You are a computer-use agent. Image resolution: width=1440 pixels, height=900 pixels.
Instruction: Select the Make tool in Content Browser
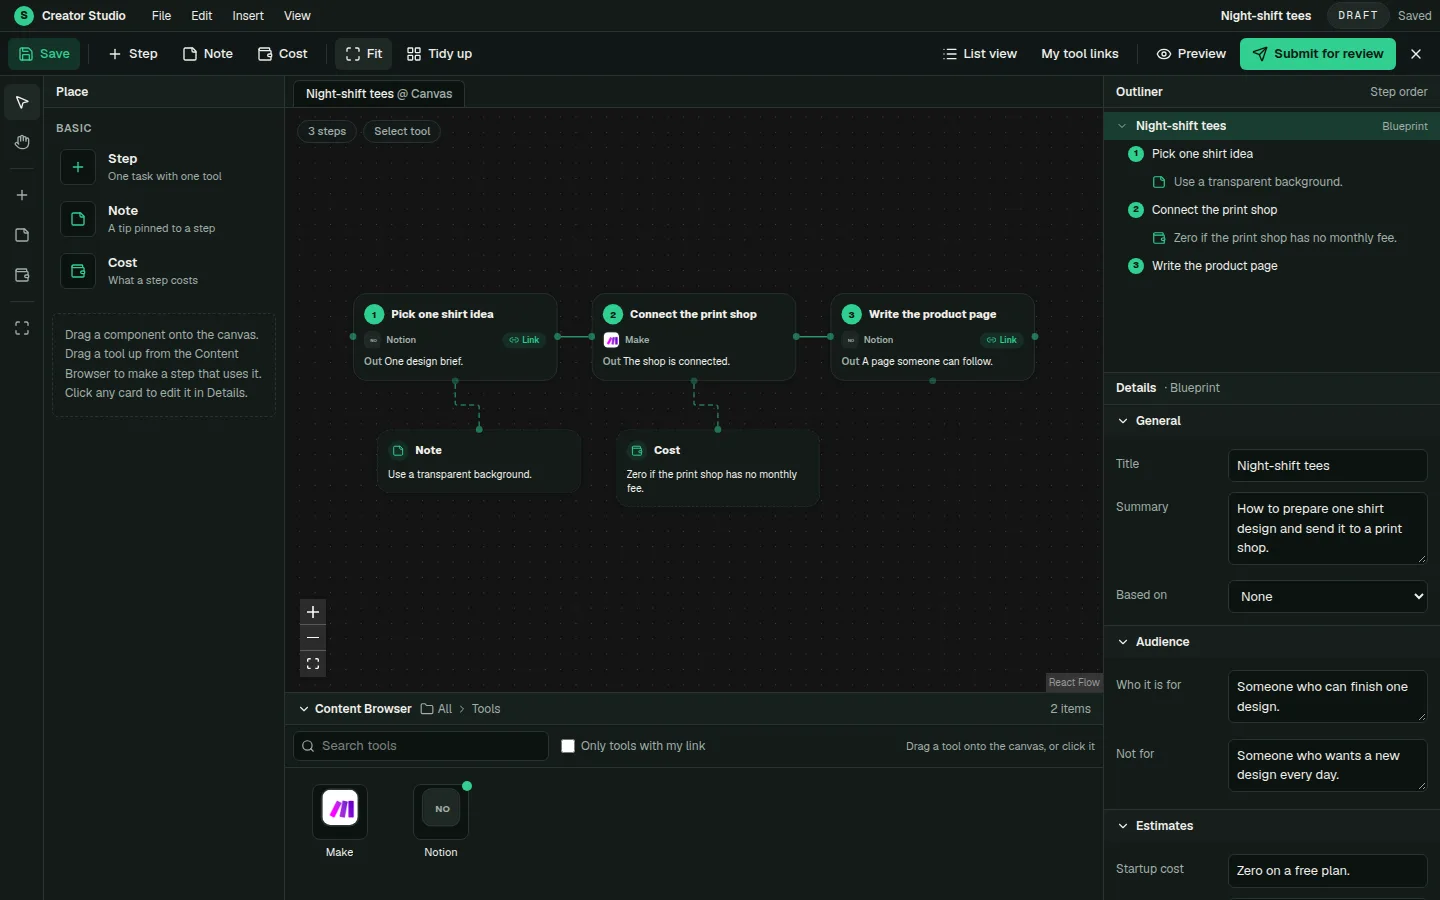(340, 822)
